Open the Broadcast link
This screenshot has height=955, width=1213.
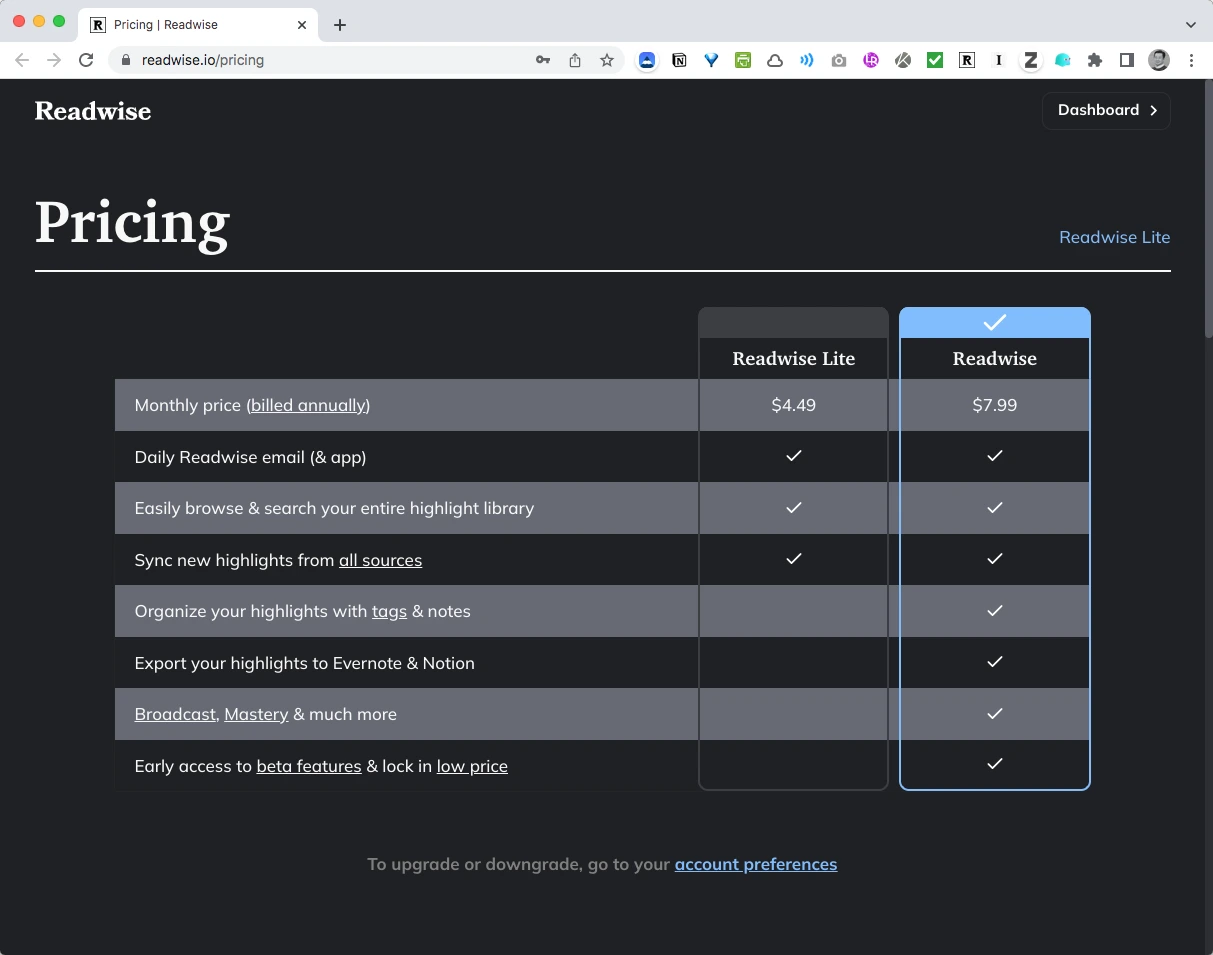(x=175, y=714)
